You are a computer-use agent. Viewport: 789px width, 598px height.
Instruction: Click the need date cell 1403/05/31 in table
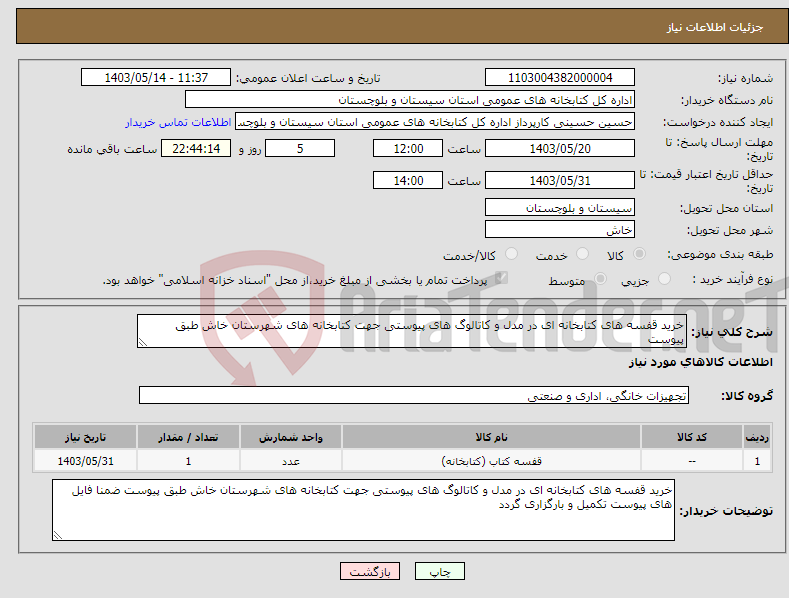click(86, 461)
